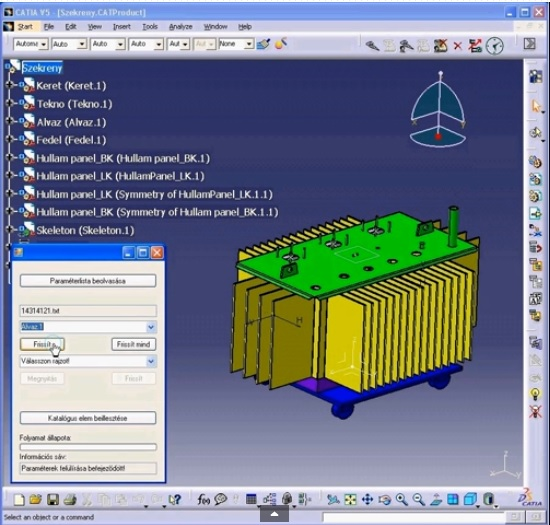Open the Start menu
The width and height of the screenshot is (550, 525).
[25, 27]
